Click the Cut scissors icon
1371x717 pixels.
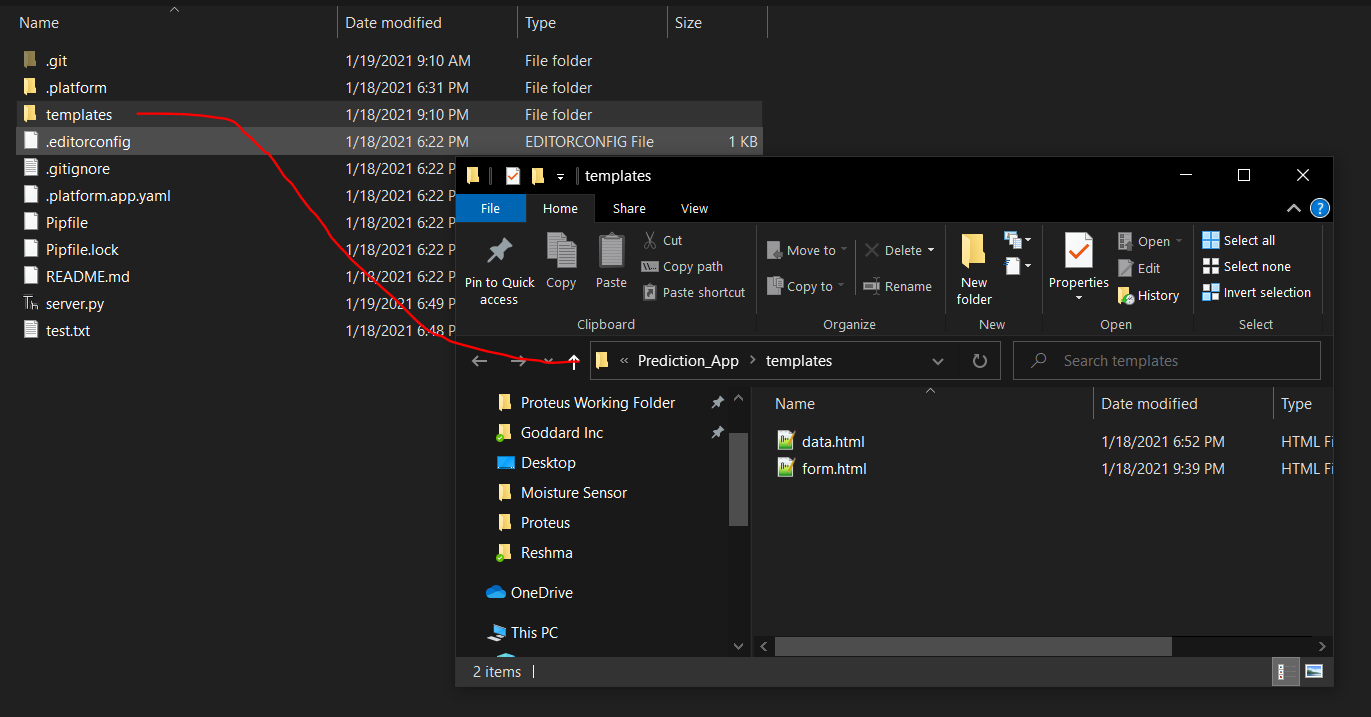(x=650, y=240)
